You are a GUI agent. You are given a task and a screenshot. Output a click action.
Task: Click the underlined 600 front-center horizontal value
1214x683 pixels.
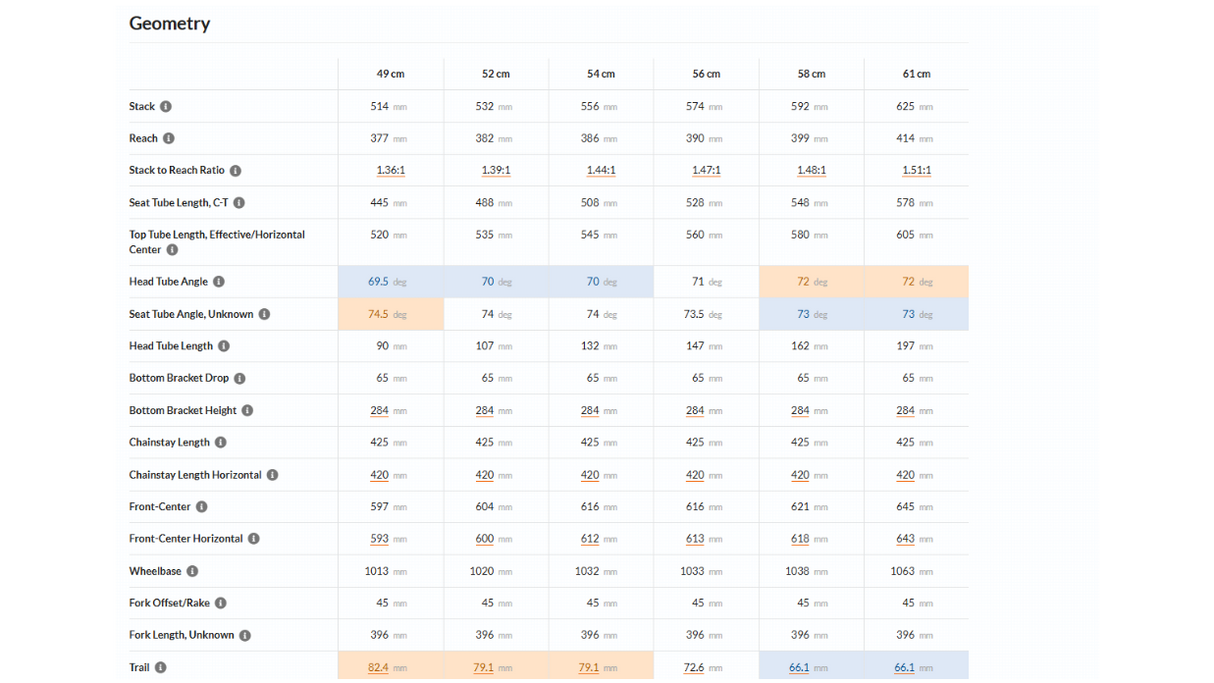click(x=485, y=539)
